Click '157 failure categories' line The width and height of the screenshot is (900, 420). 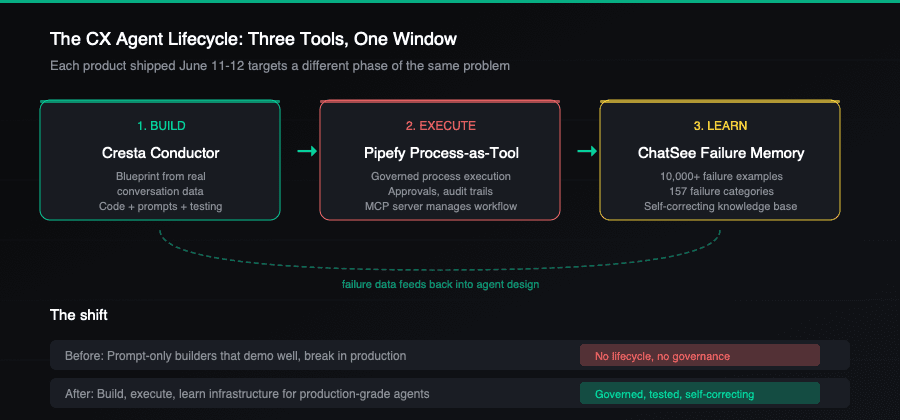[x=721, y=192]
